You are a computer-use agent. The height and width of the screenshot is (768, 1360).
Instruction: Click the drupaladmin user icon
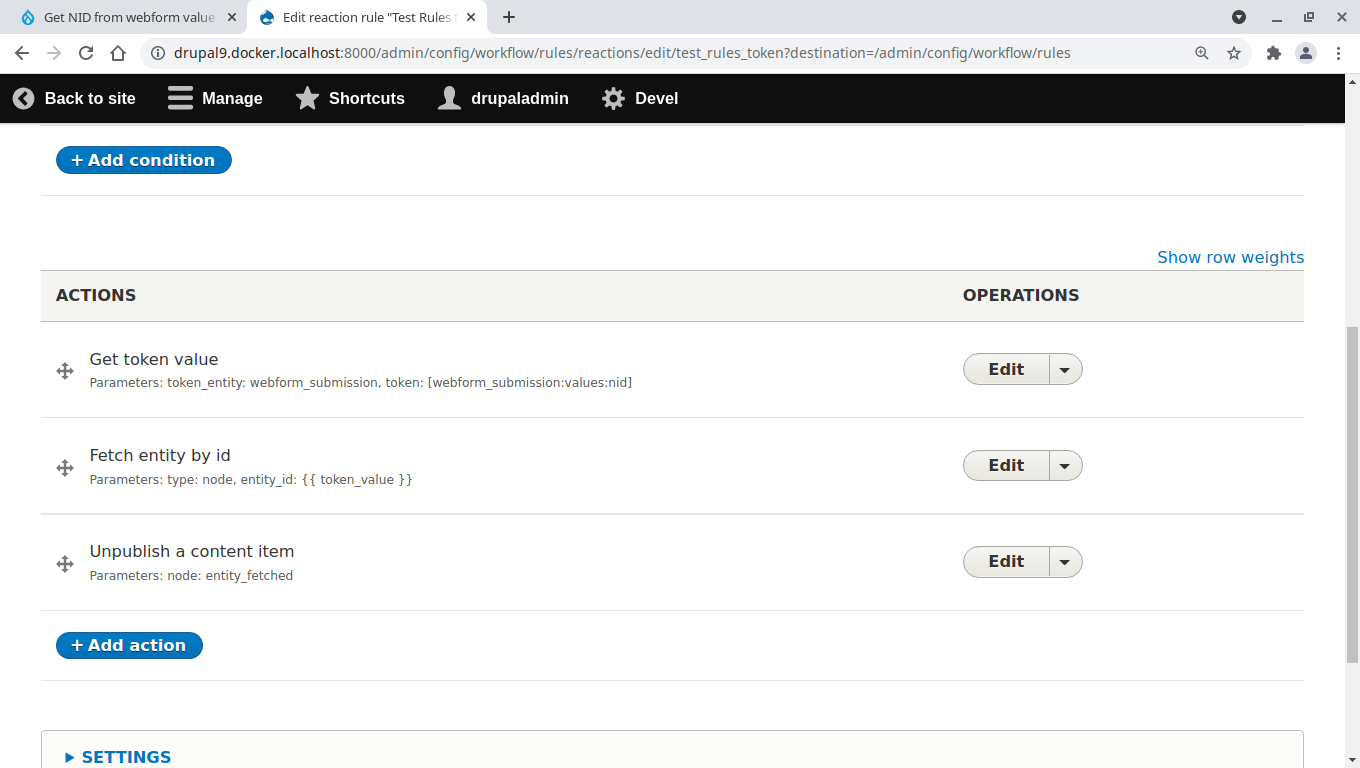pyautogui.click(x=449, y=98)
